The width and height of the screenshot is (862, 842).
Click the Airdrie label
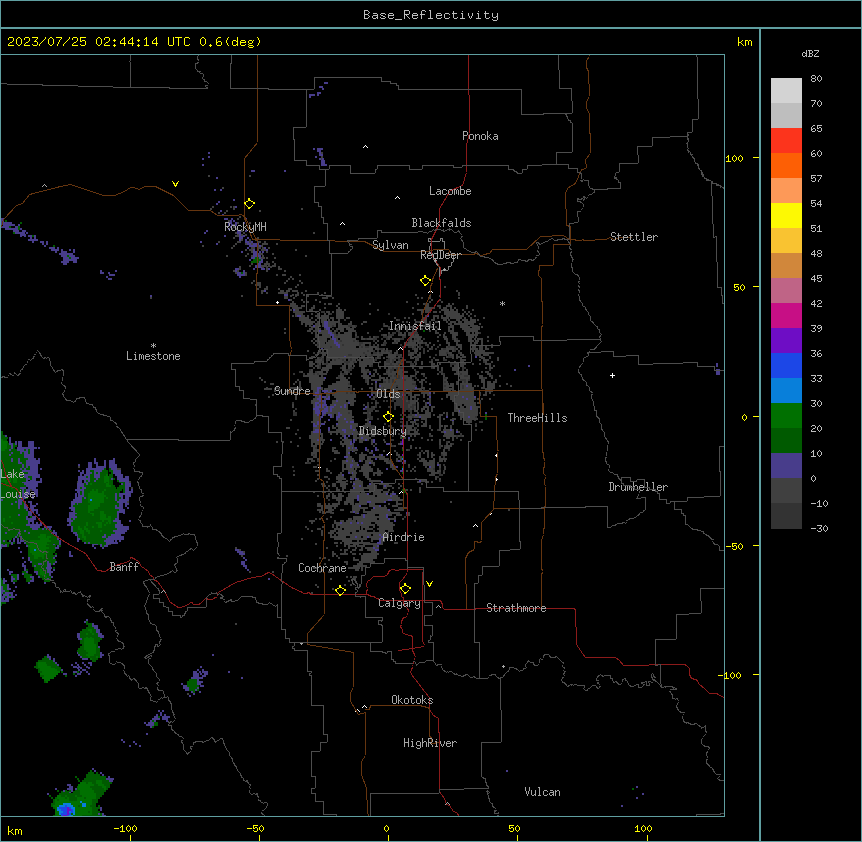click(x=404, y=537)
